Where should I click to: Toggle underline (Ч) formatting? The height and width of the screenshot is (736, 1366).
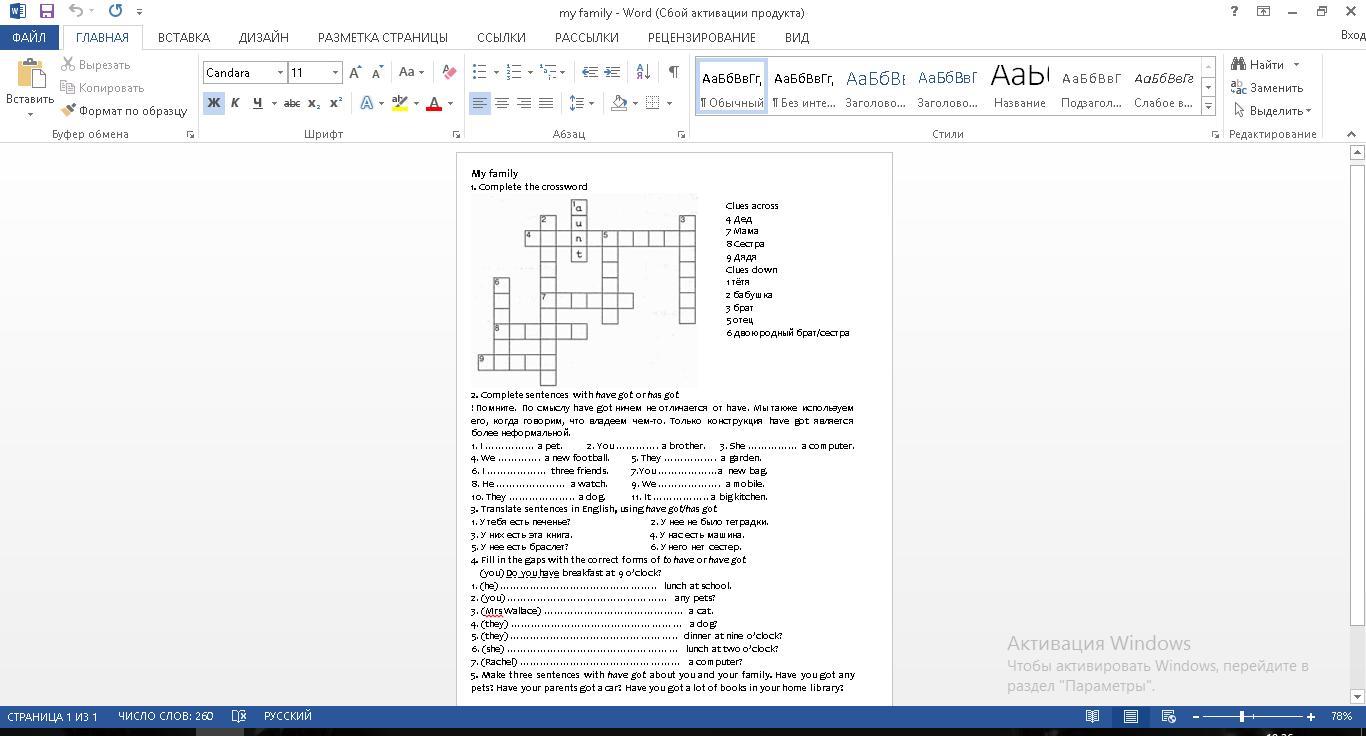[257, 103]
